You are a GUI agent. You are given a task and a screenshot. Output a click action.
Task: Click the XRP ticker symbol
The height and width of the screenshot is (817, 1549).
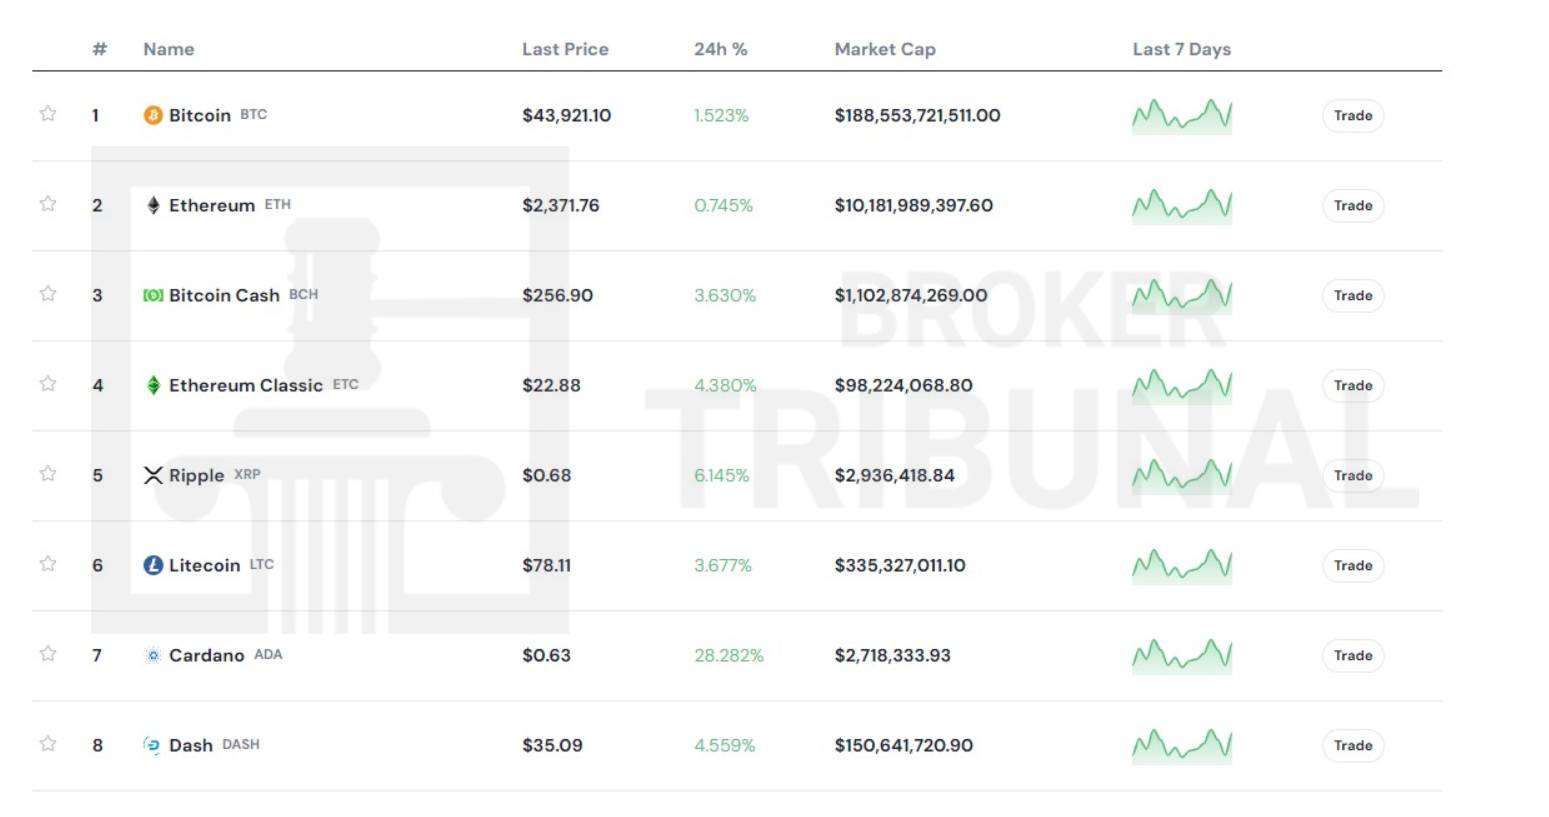click(247, 474)
